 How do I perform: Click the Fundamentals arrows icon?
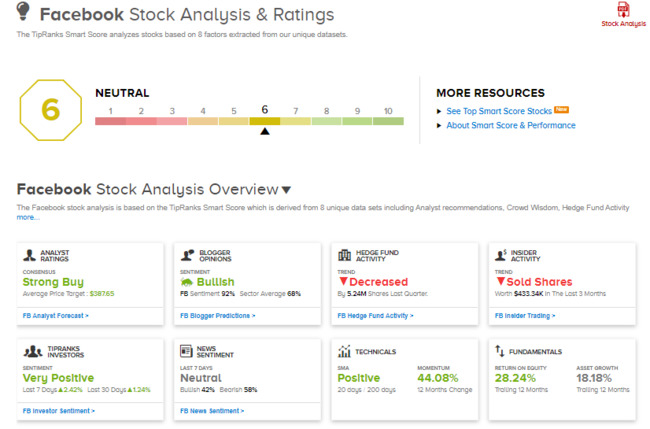tap(501, 351)
